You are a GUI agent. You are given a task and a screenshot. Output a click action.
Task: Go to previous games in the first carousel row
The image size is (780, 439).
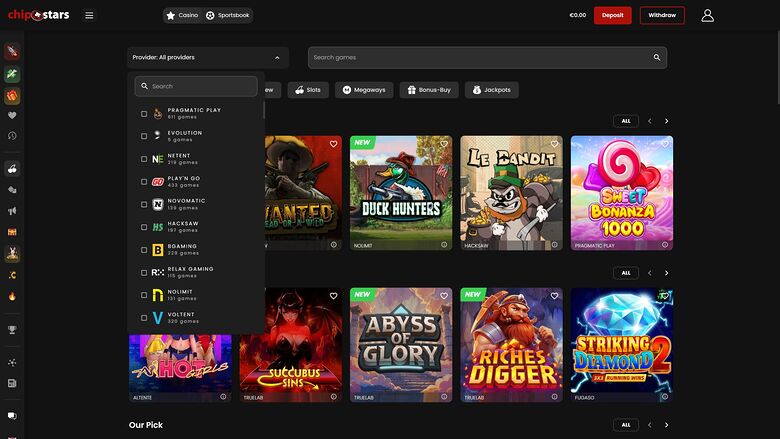click(x=650, y=121)
